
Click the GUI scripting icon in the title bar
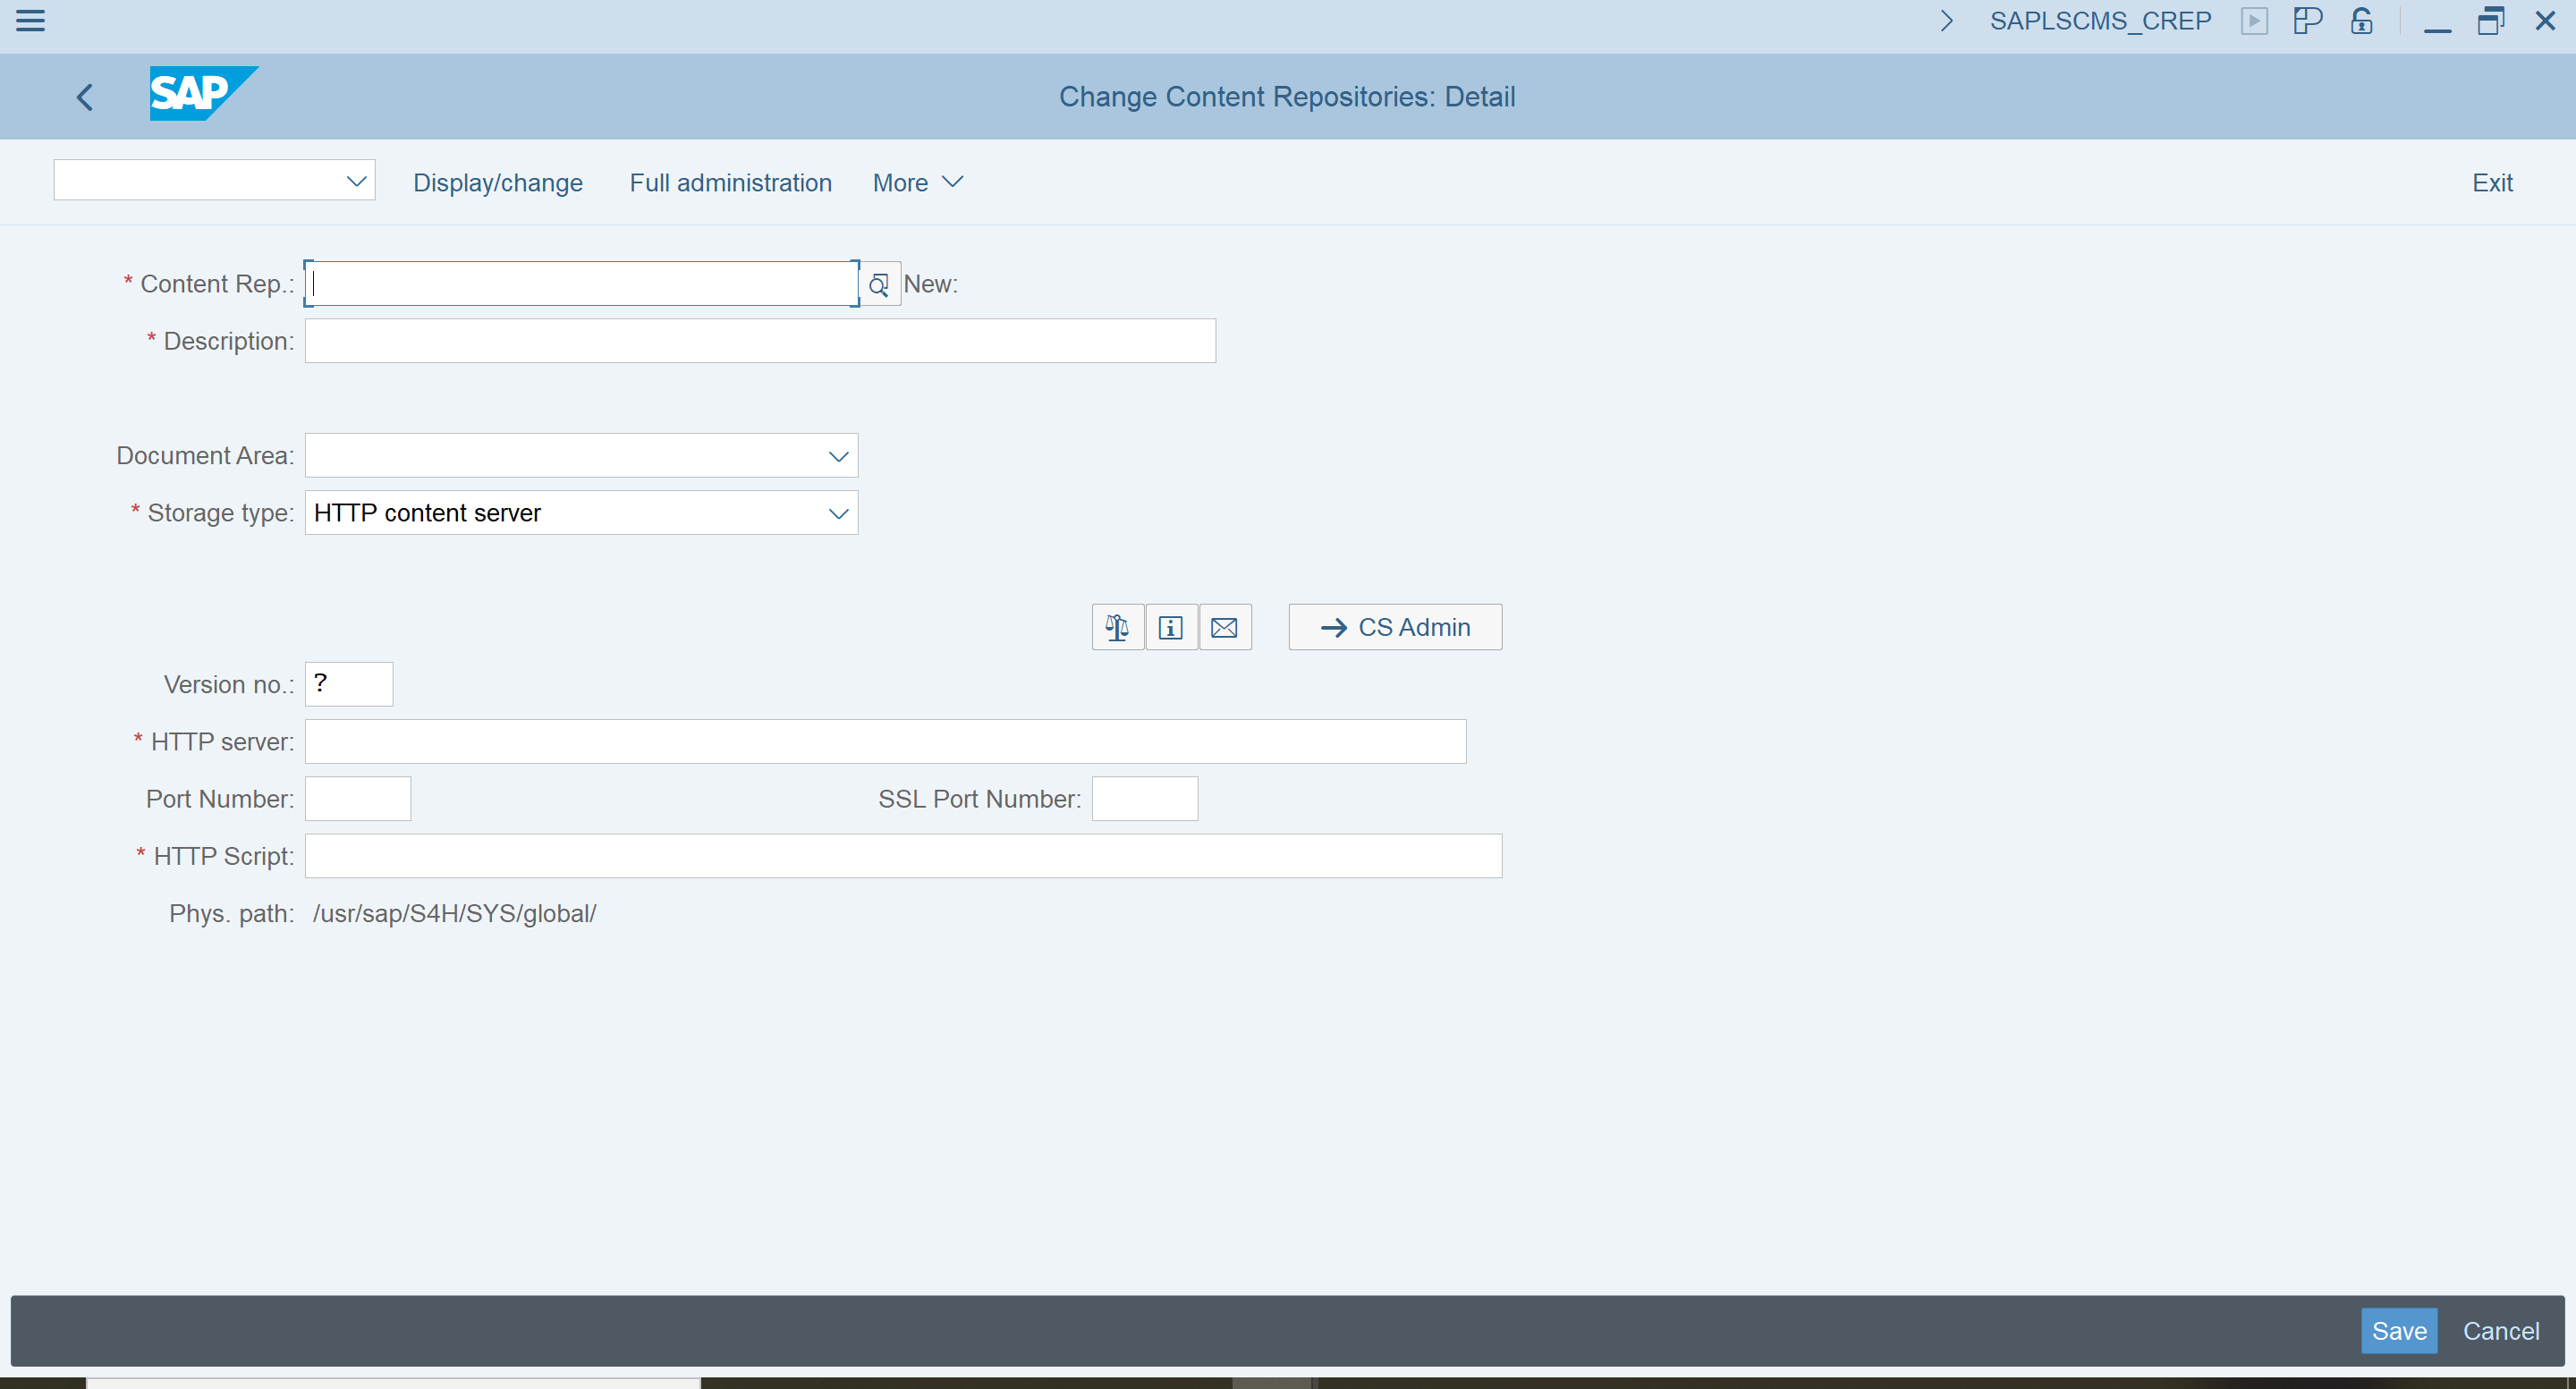tap(2308, 20)
